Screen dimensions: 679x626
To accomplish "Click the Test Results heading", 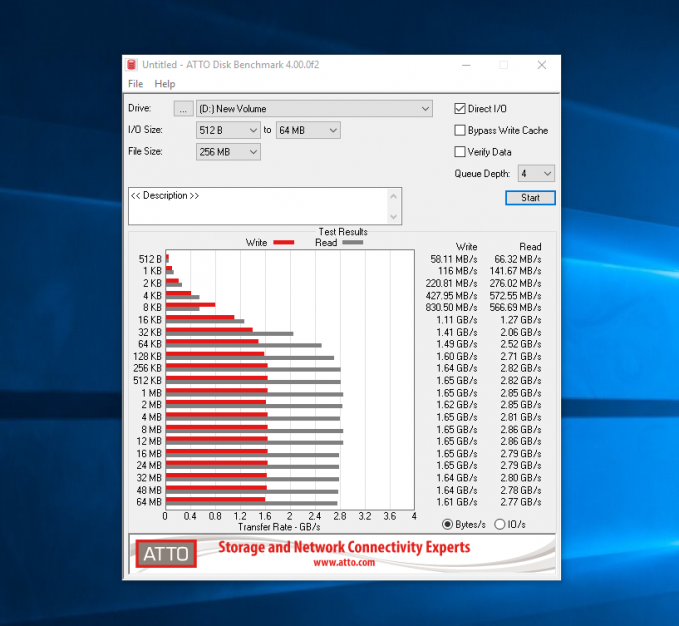I will [343, 232].
